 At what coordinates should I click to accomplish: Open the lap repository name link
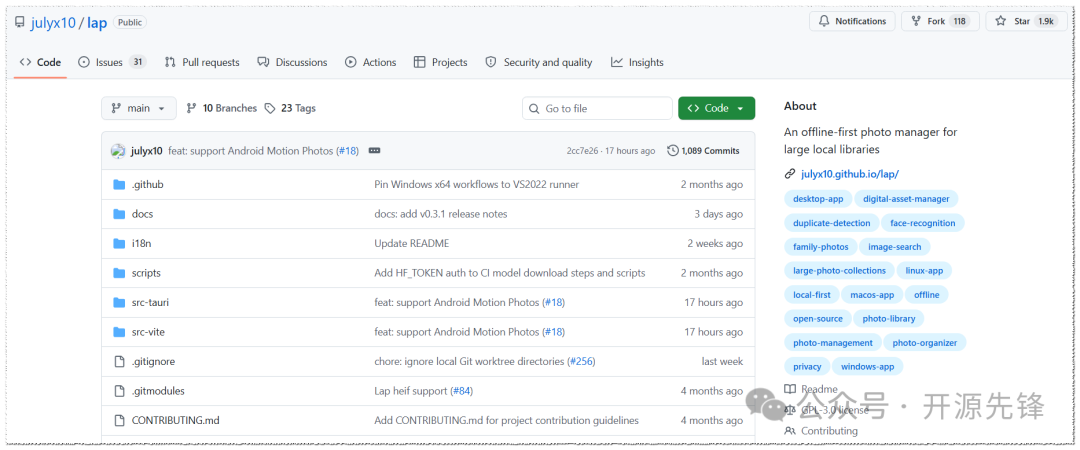(97, 23)
